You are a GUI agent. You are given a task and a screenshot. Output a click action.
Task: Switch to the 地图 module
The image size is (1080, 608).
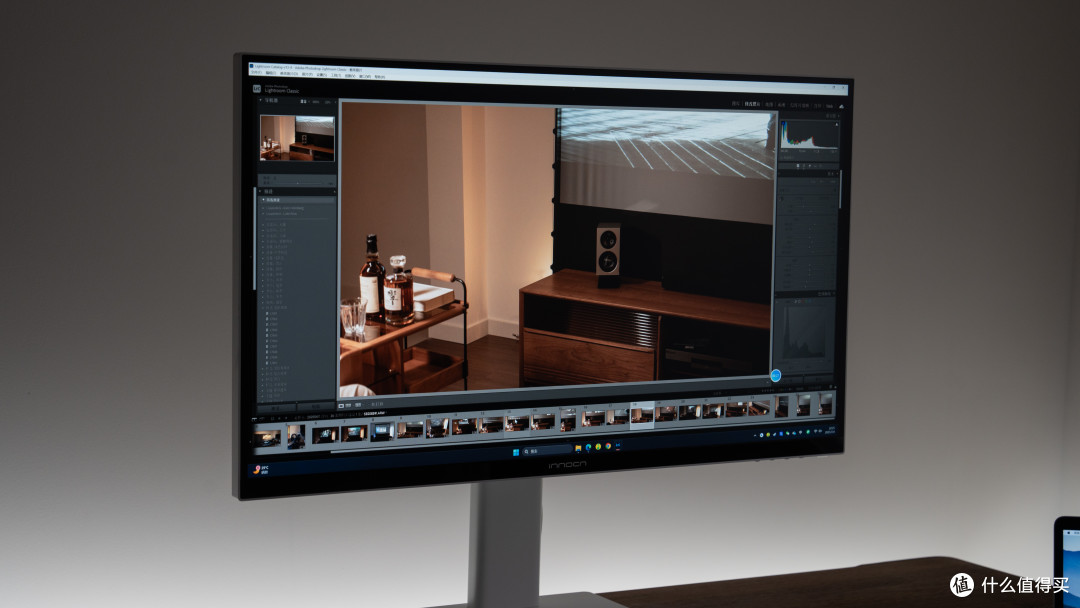tap(769, 105)
